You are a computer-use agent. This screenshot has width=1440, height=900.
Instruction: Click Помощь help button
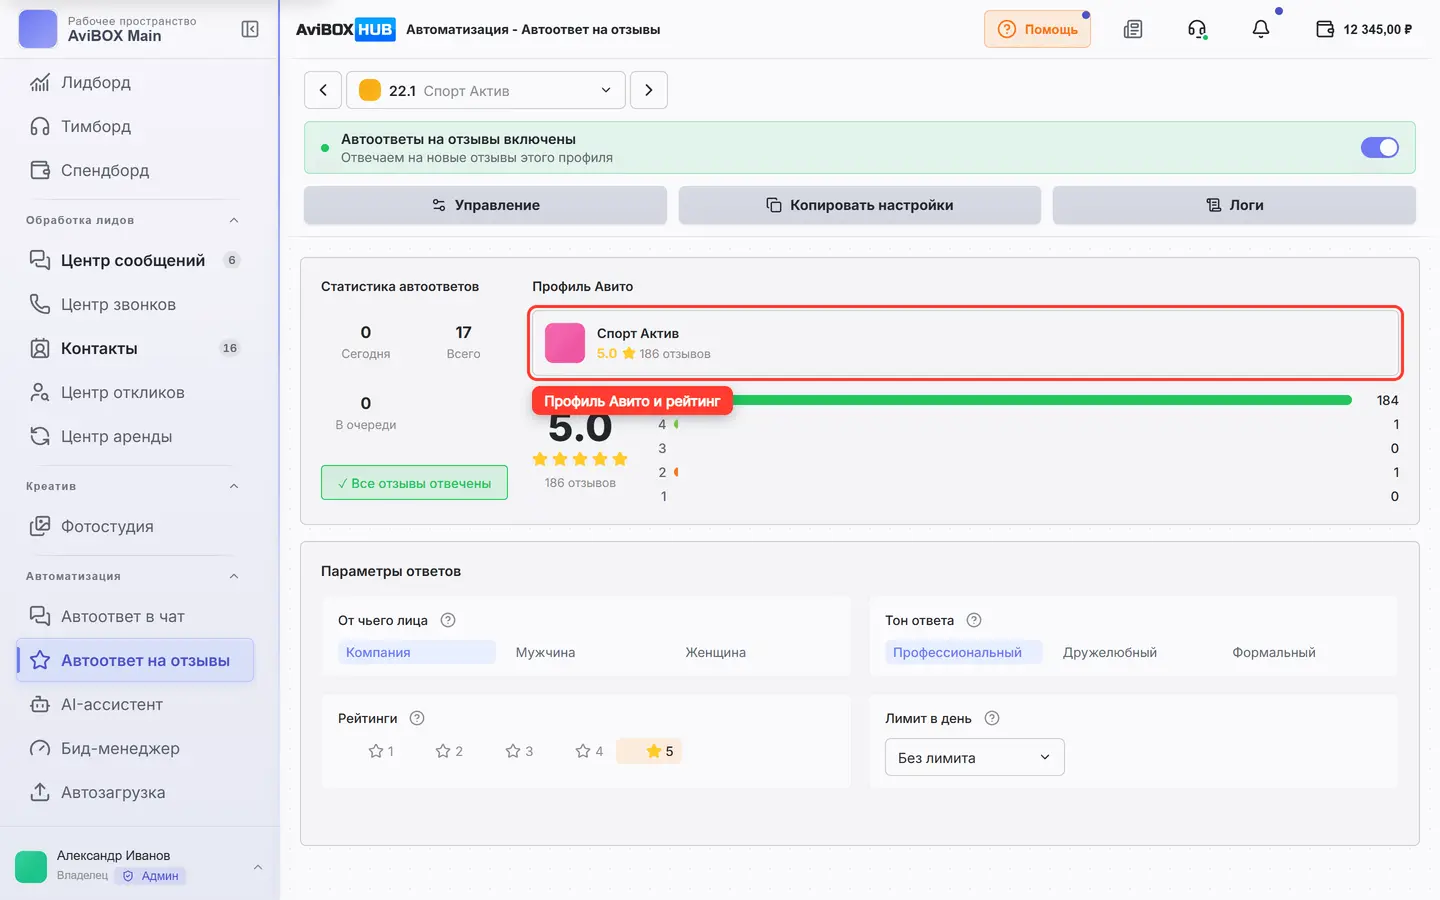point(1037,29)
